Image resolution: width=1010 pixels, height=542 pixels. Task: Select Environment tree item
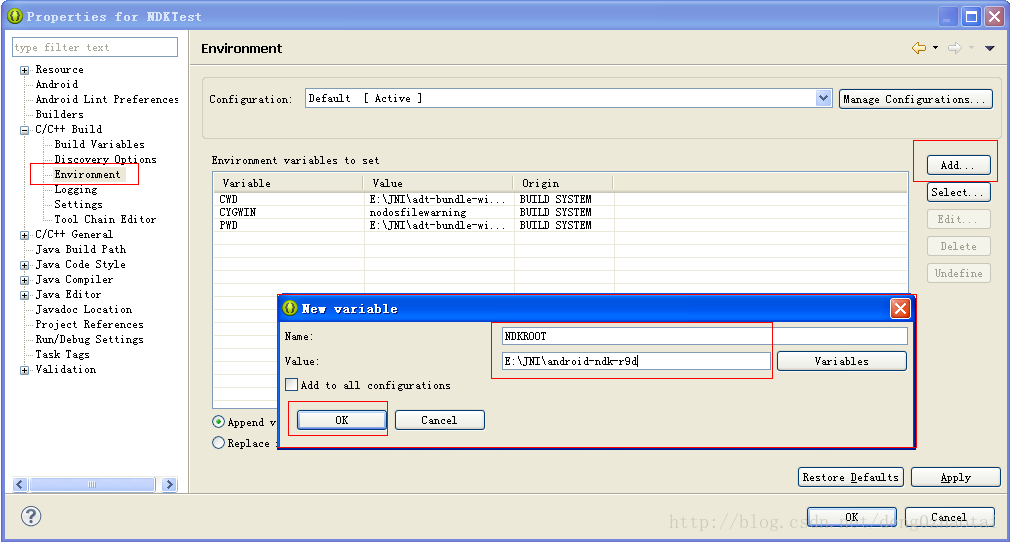tap(87, 175)
